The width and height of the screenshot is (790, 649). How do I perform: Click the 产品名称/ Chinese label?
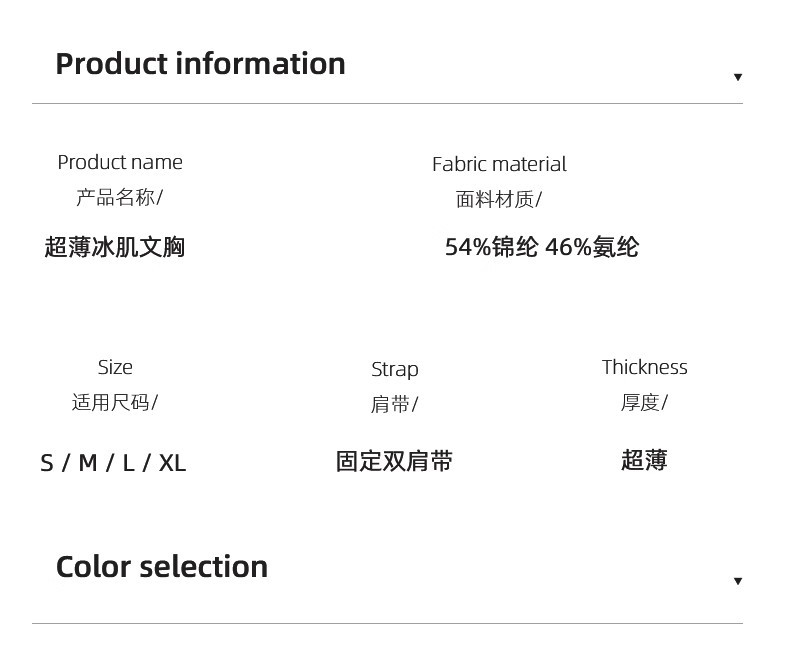coord(119,197)
